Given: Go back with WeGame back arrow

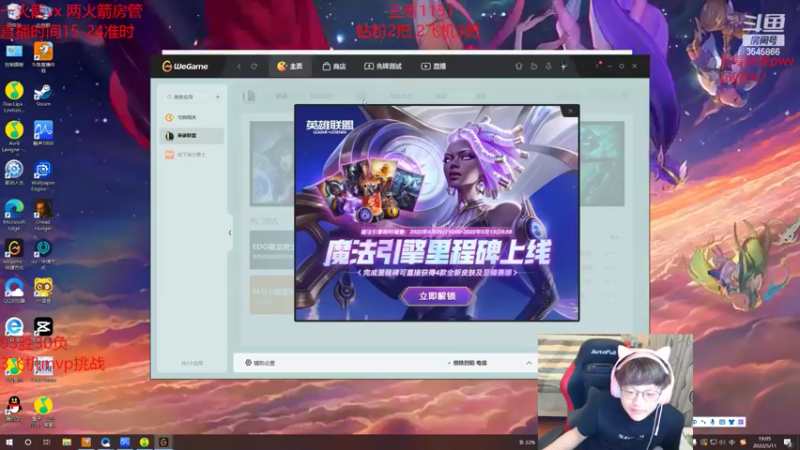Looking at the screenshot, I should coord(239,66).
